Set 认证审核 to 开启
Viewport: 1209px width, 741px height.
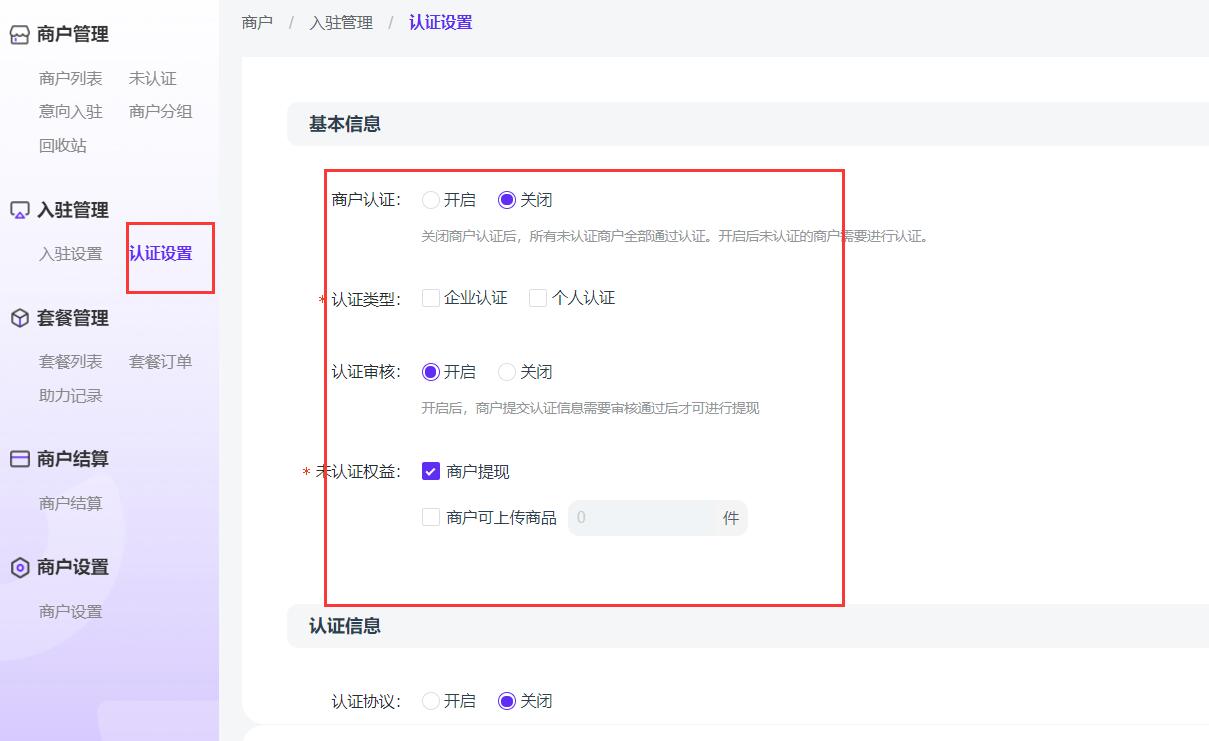(431, 372)
